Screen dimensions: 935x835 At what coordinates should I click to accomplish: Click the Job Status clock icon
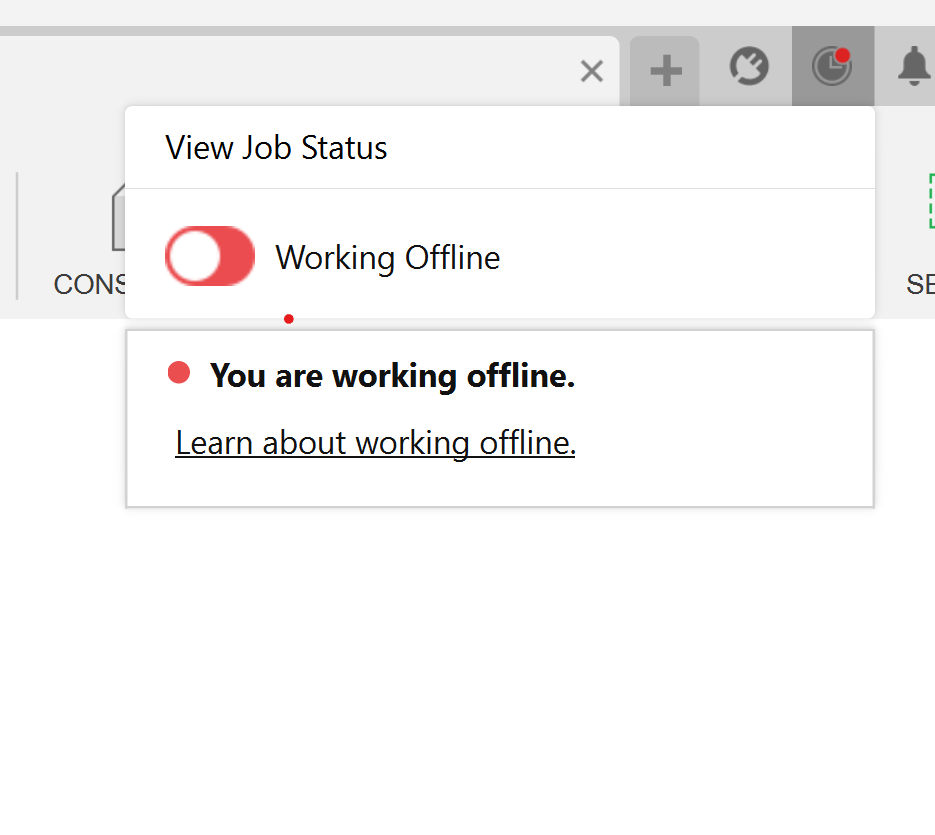[x=830, y=68]
